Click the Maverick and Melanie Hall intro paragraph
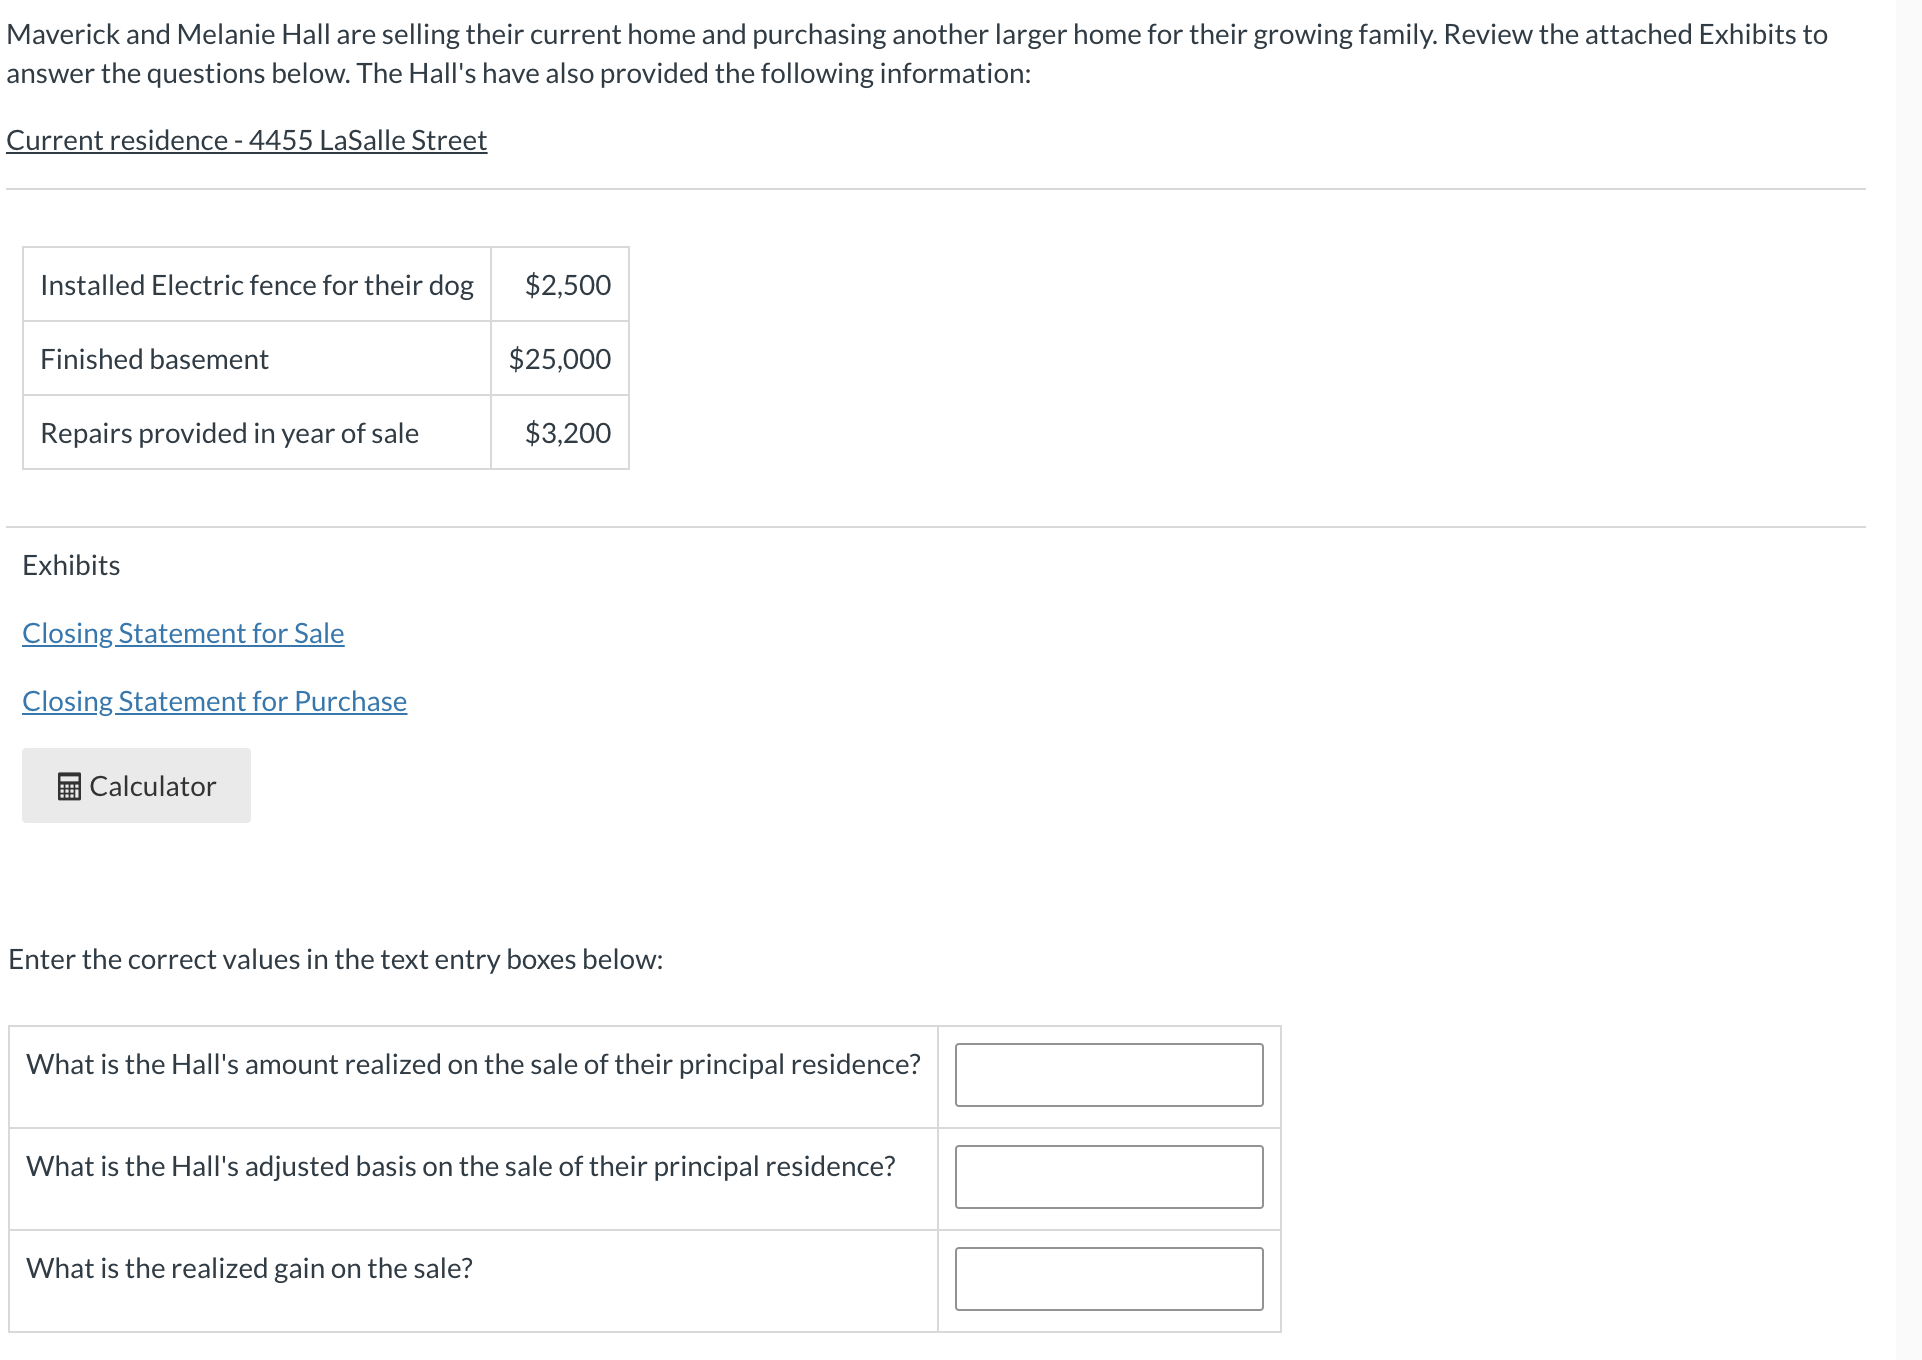Screen dimensions: 1922x1360 pos(917,54)
